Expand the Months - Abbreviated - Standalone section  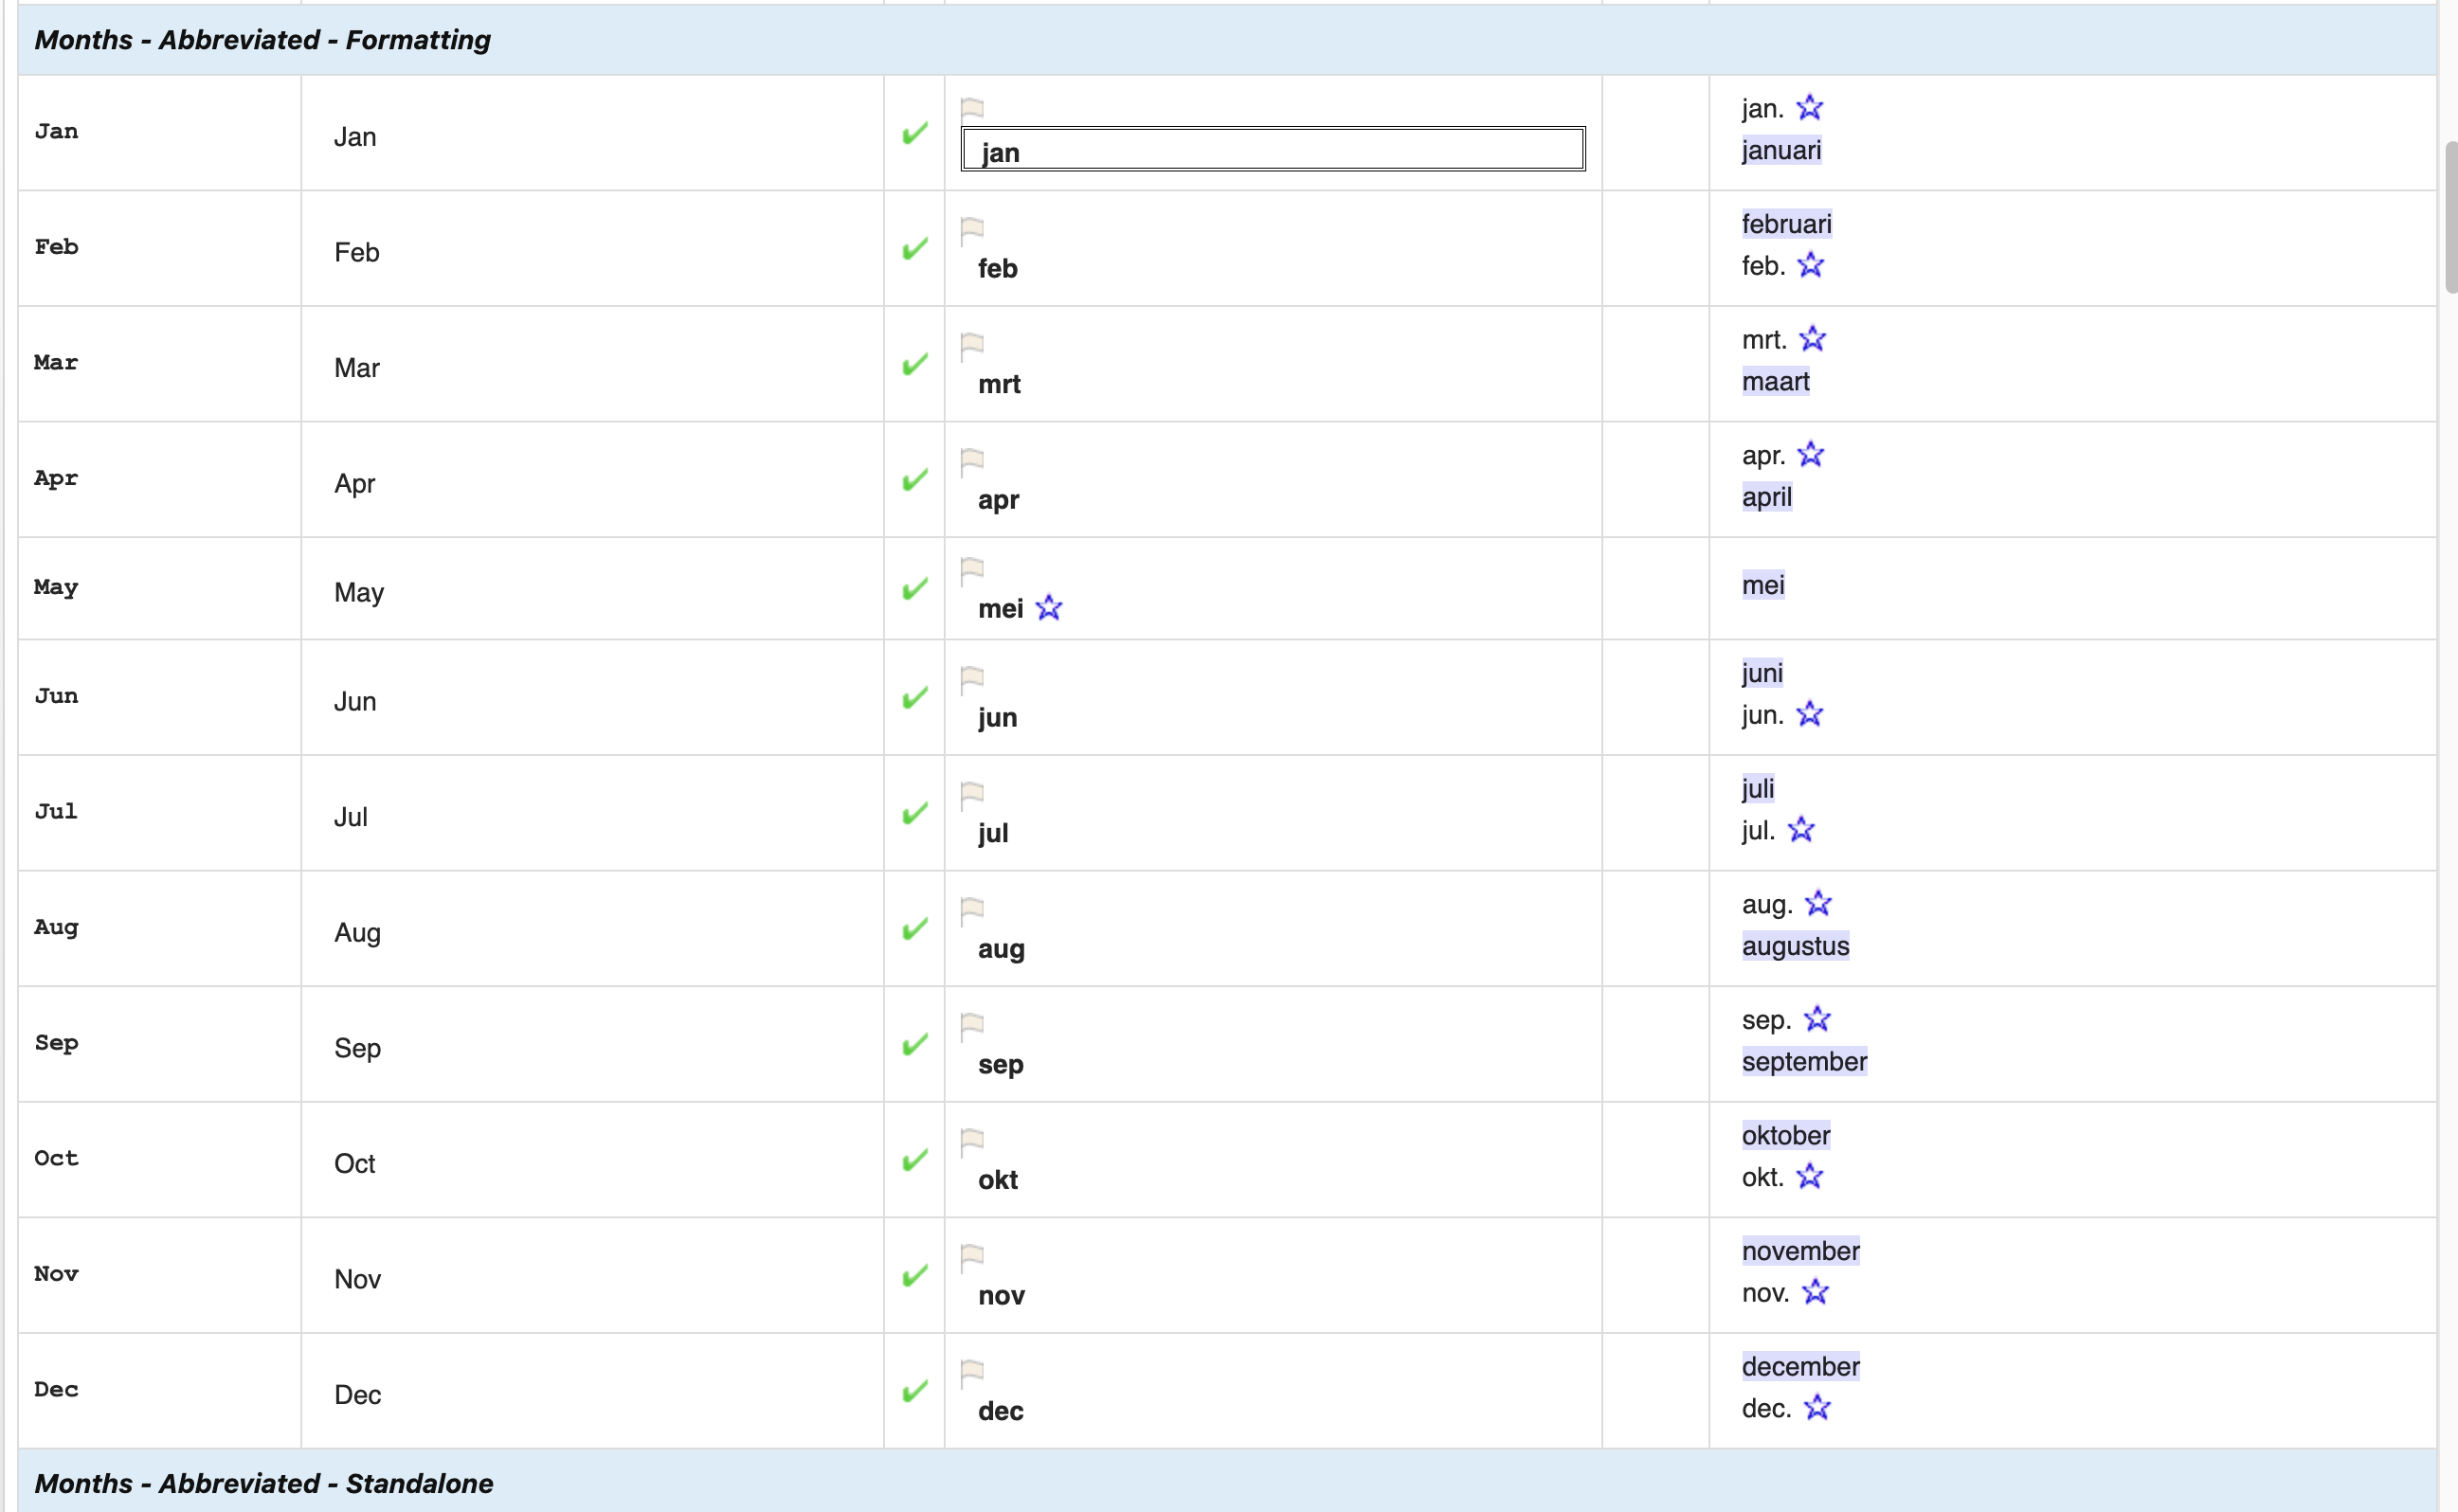point(264,1484)
